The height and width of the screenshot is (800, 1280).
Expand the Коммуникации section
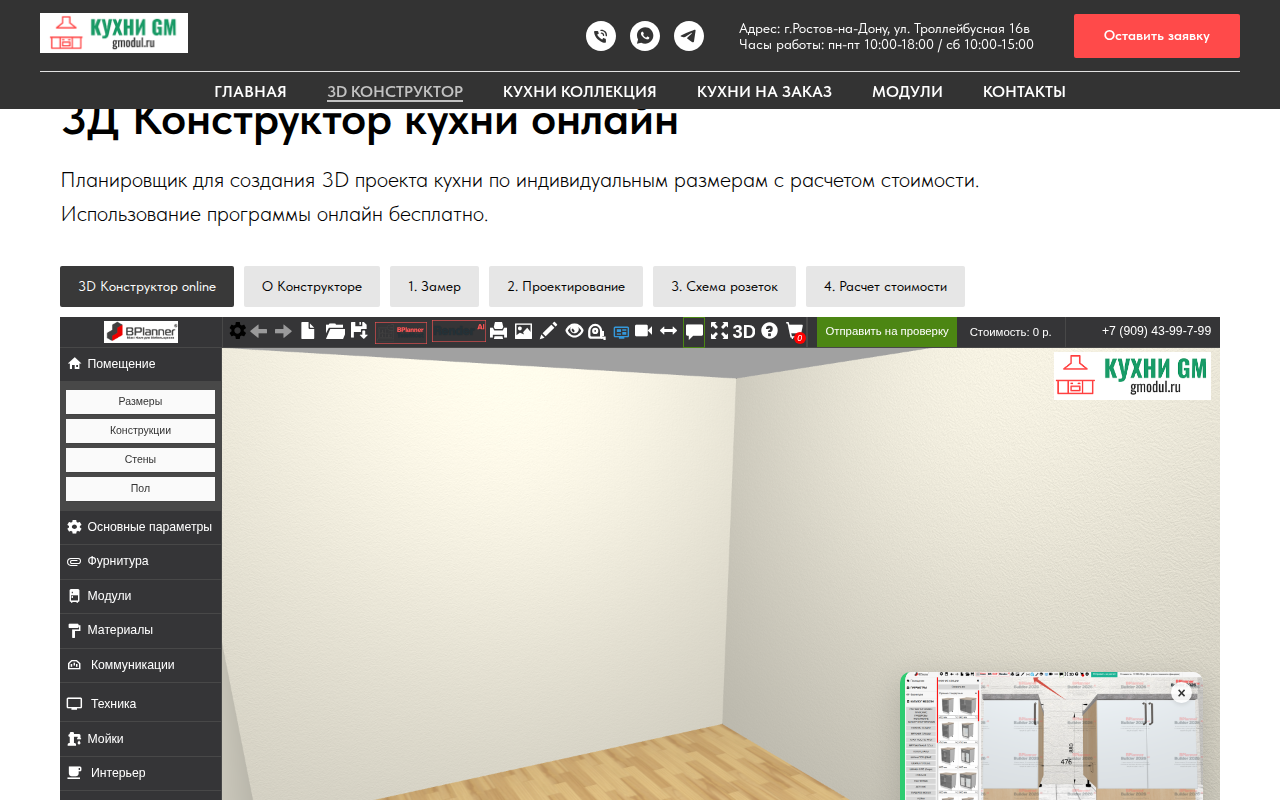pyautogui.click(x=141, y=665)
